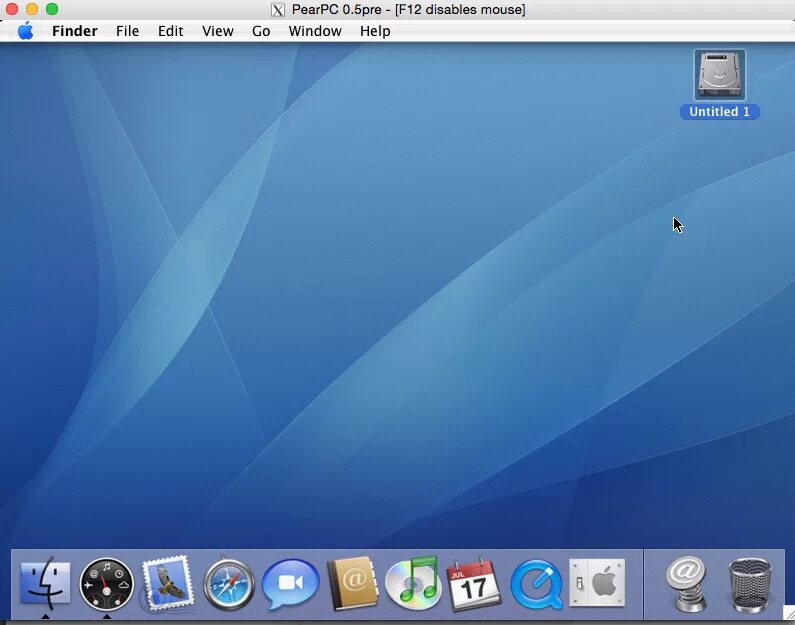Open the Trash in the Dock
The width and height of the screenshot is (795, 625).
750,585
